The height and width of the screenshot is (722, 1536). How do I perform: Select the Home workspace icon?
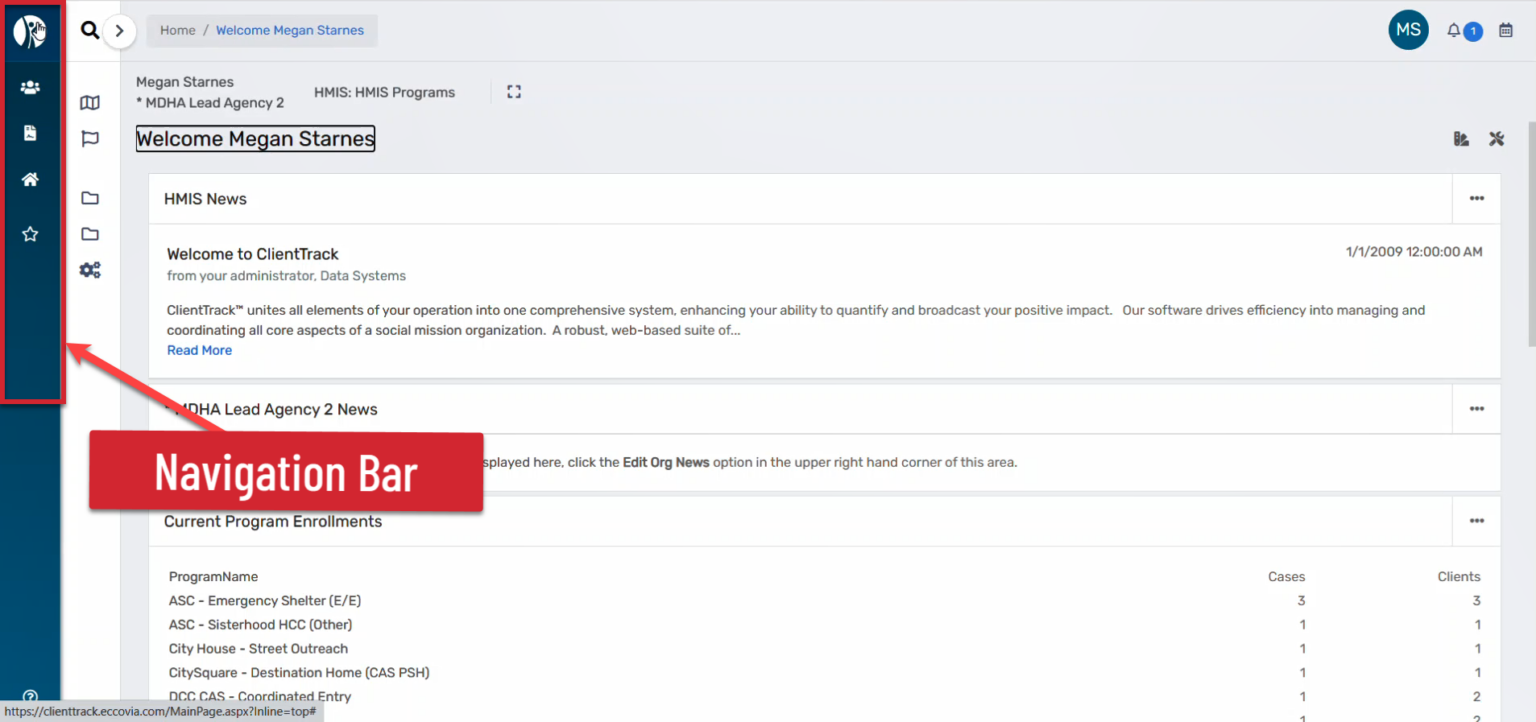[x=29, y=179]
